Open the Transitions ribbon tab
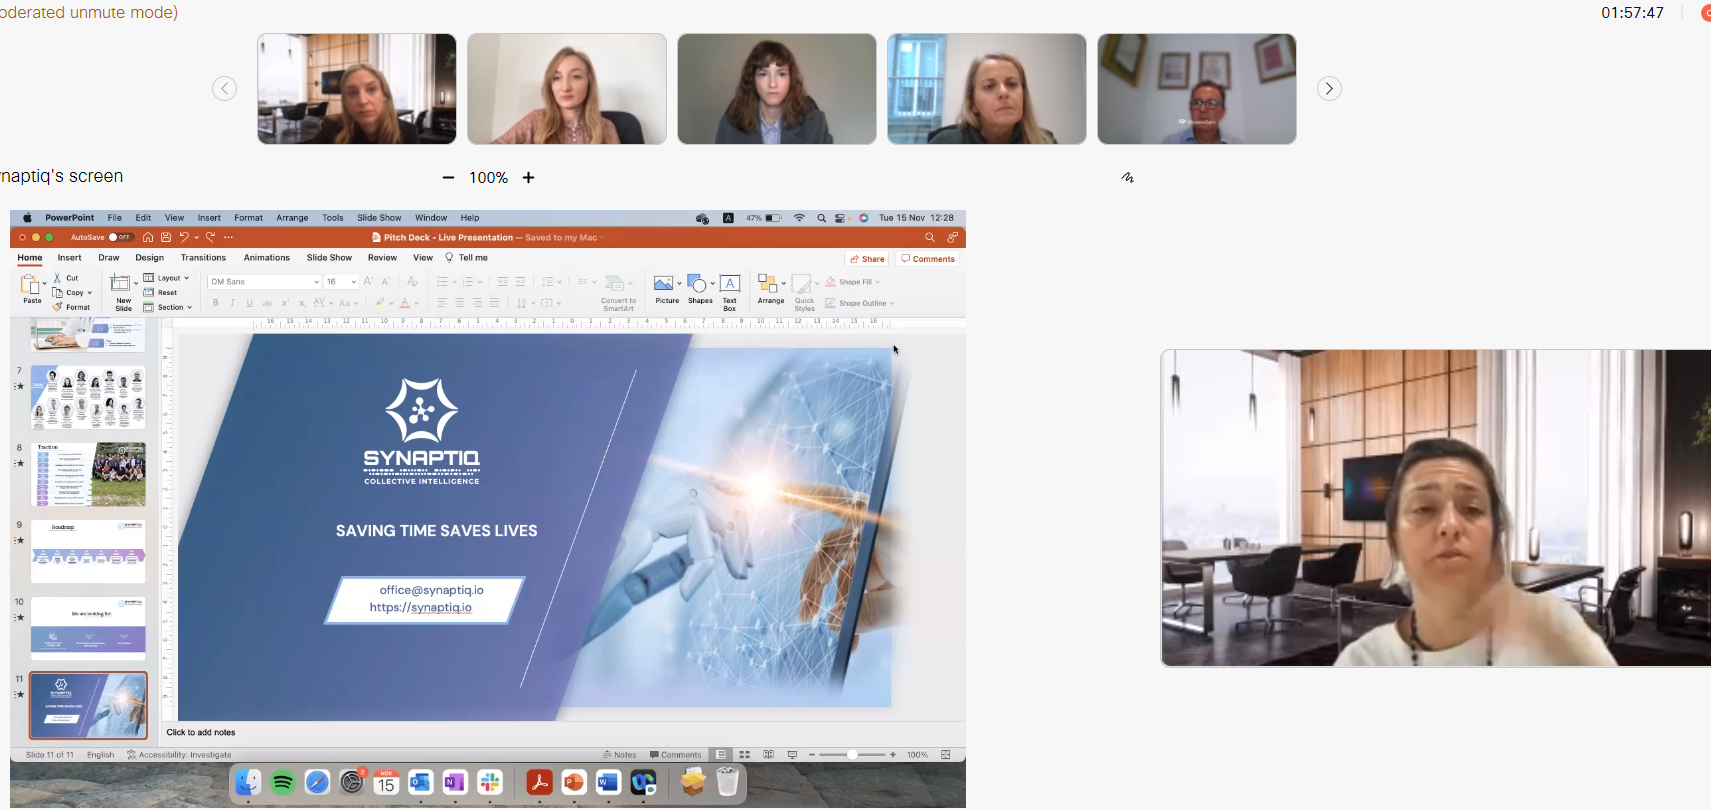Screen dimensions: 1711x810 click(203, 258)
